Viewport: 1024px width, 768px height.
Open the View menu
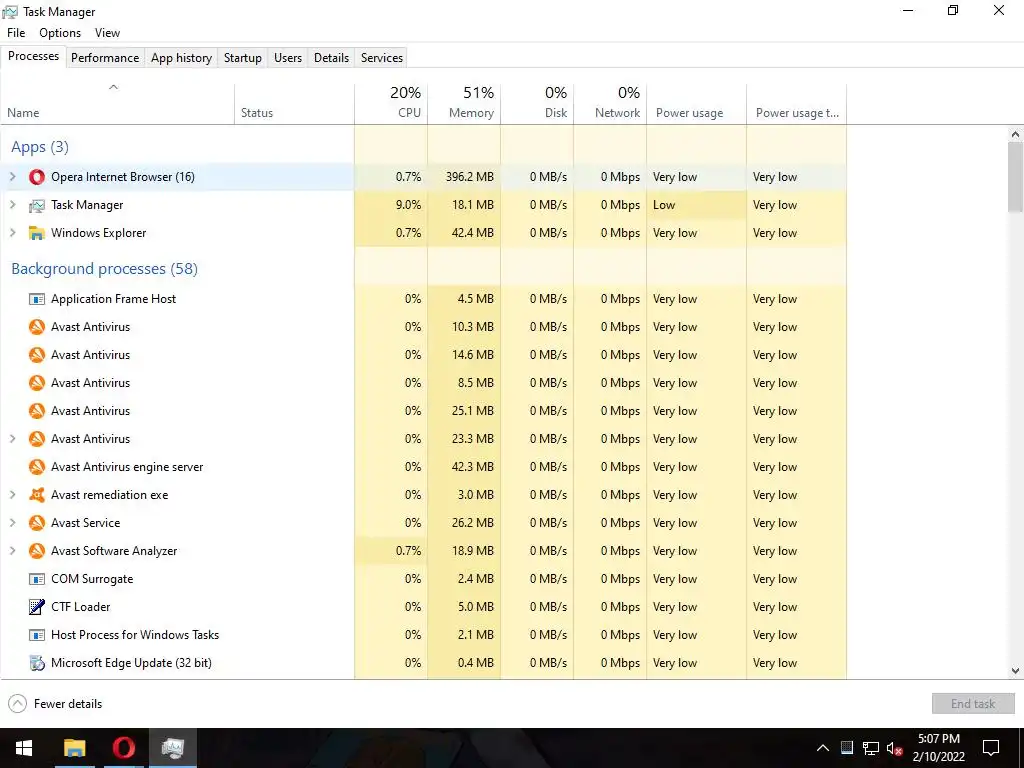tap(107, 33)
